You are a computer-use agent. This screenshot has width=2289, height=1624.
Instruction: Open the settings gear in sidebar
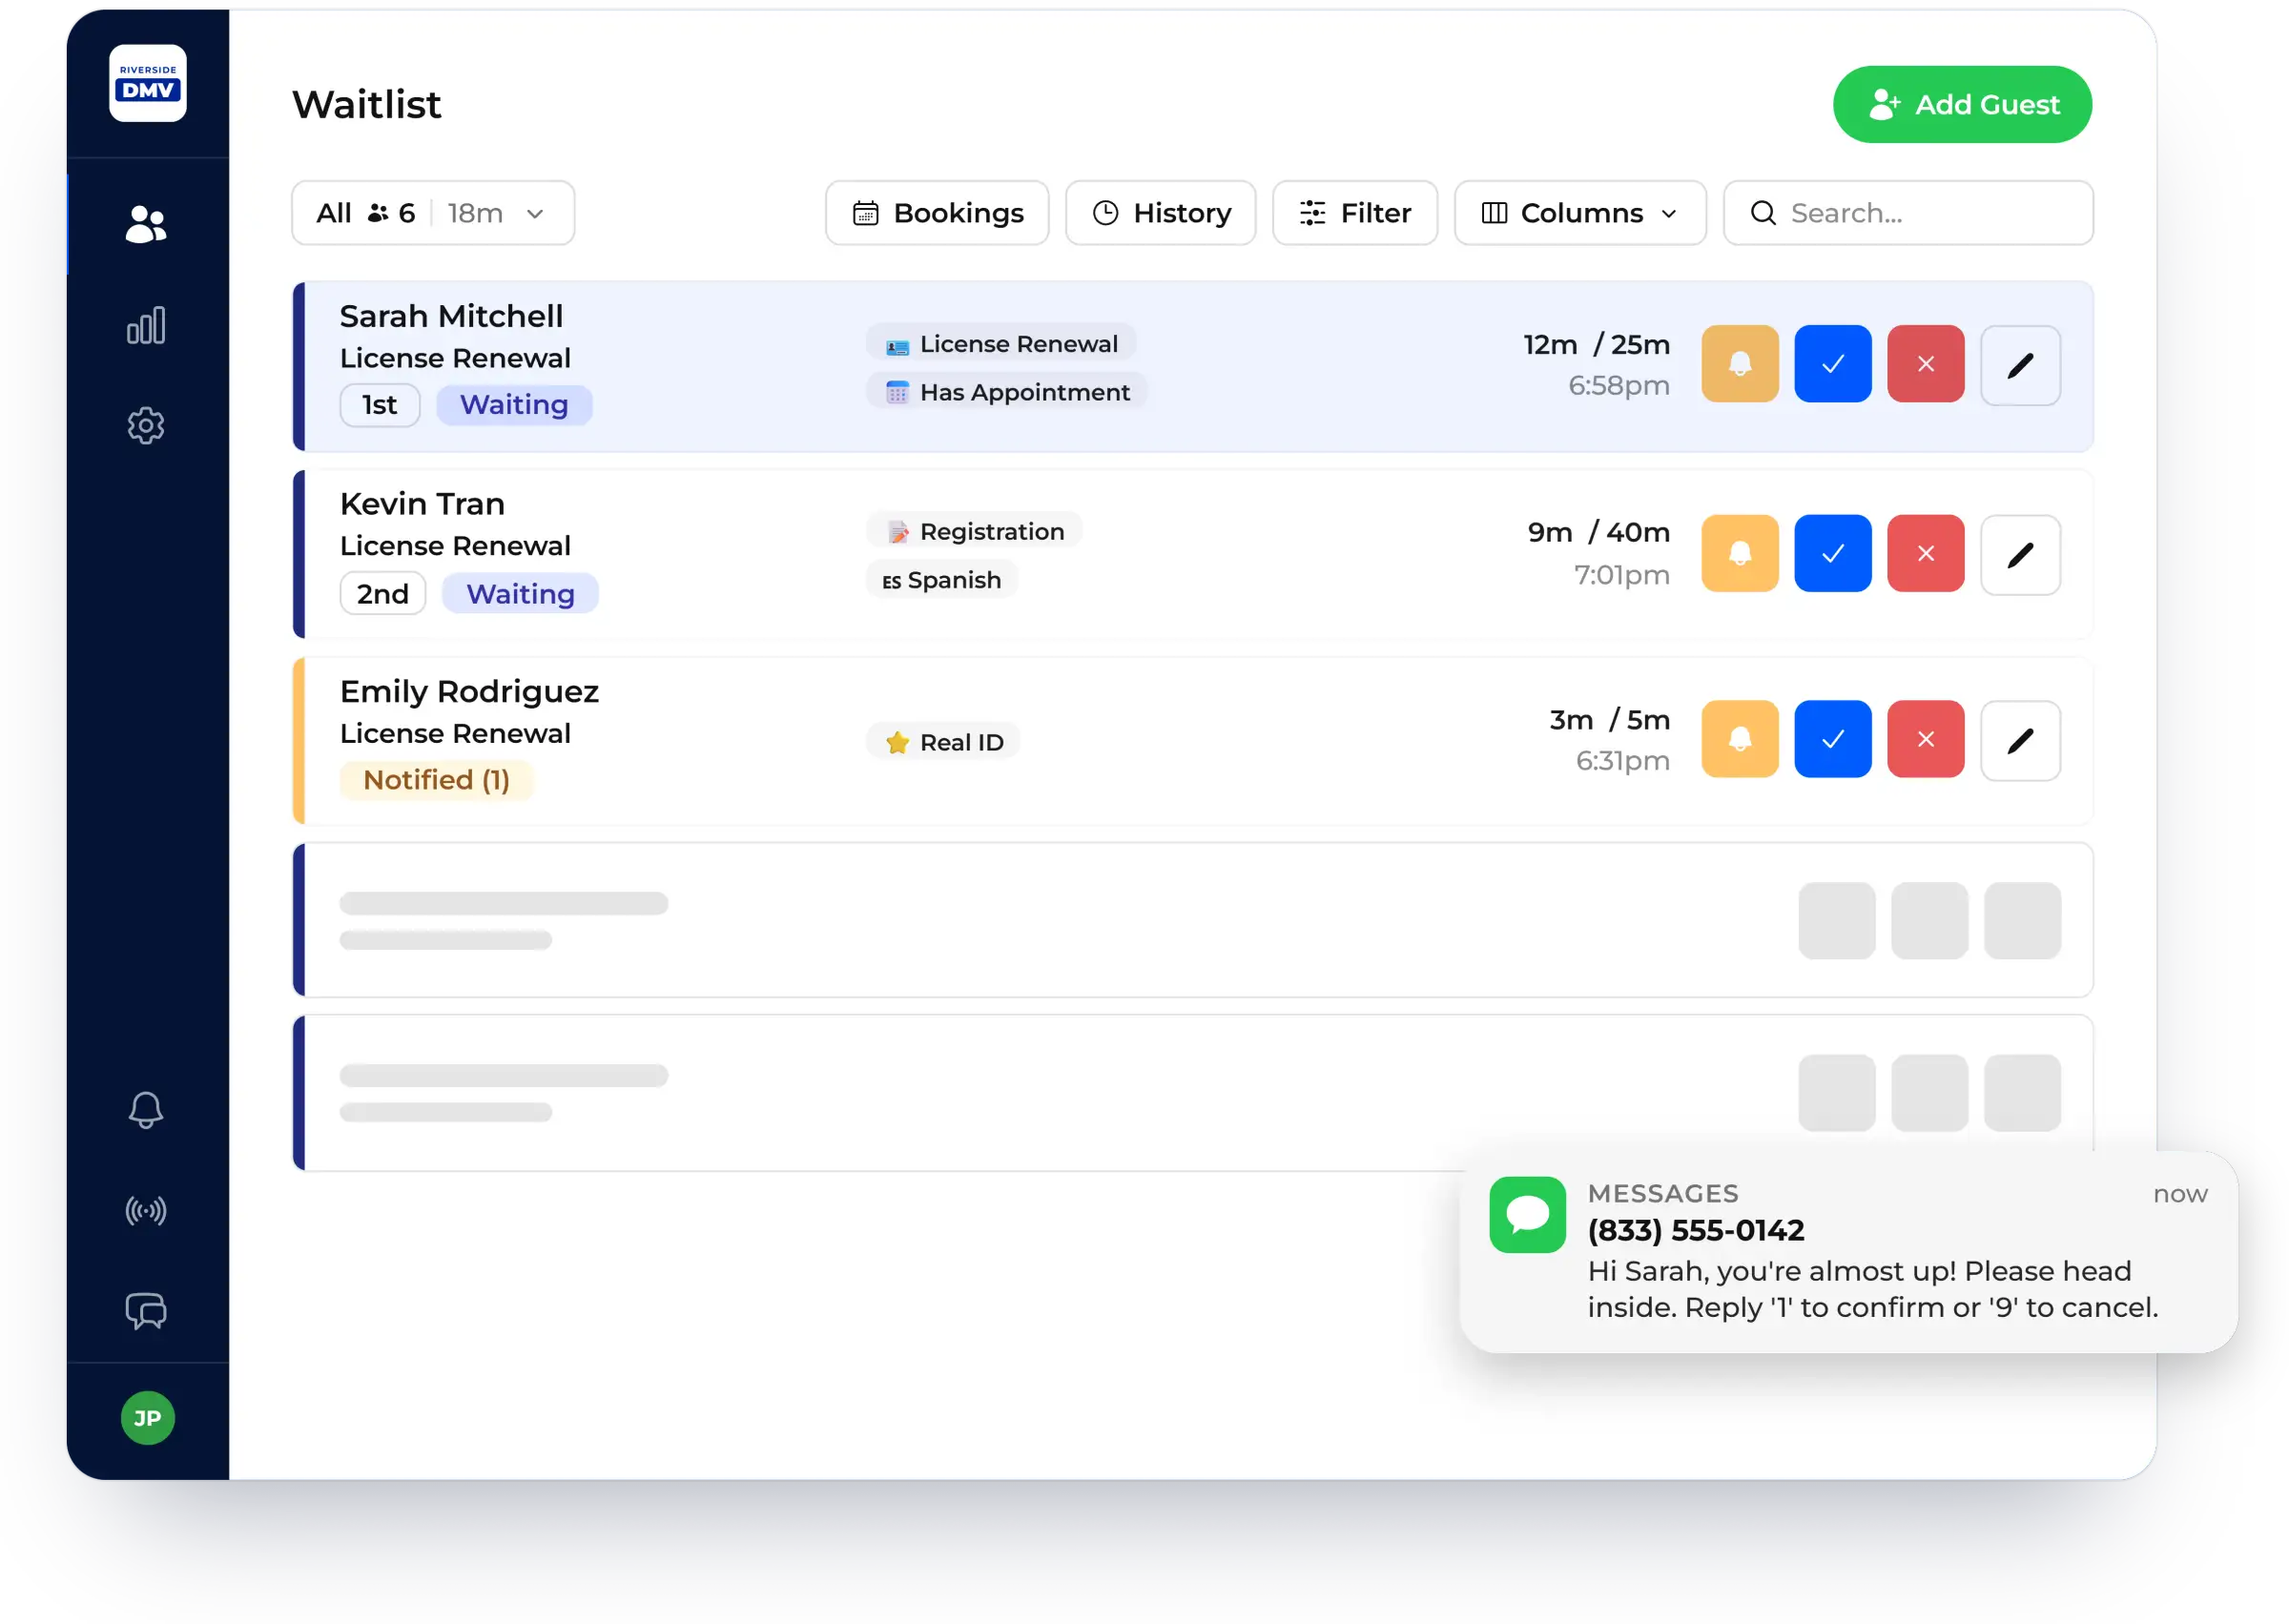click(146, 426)
